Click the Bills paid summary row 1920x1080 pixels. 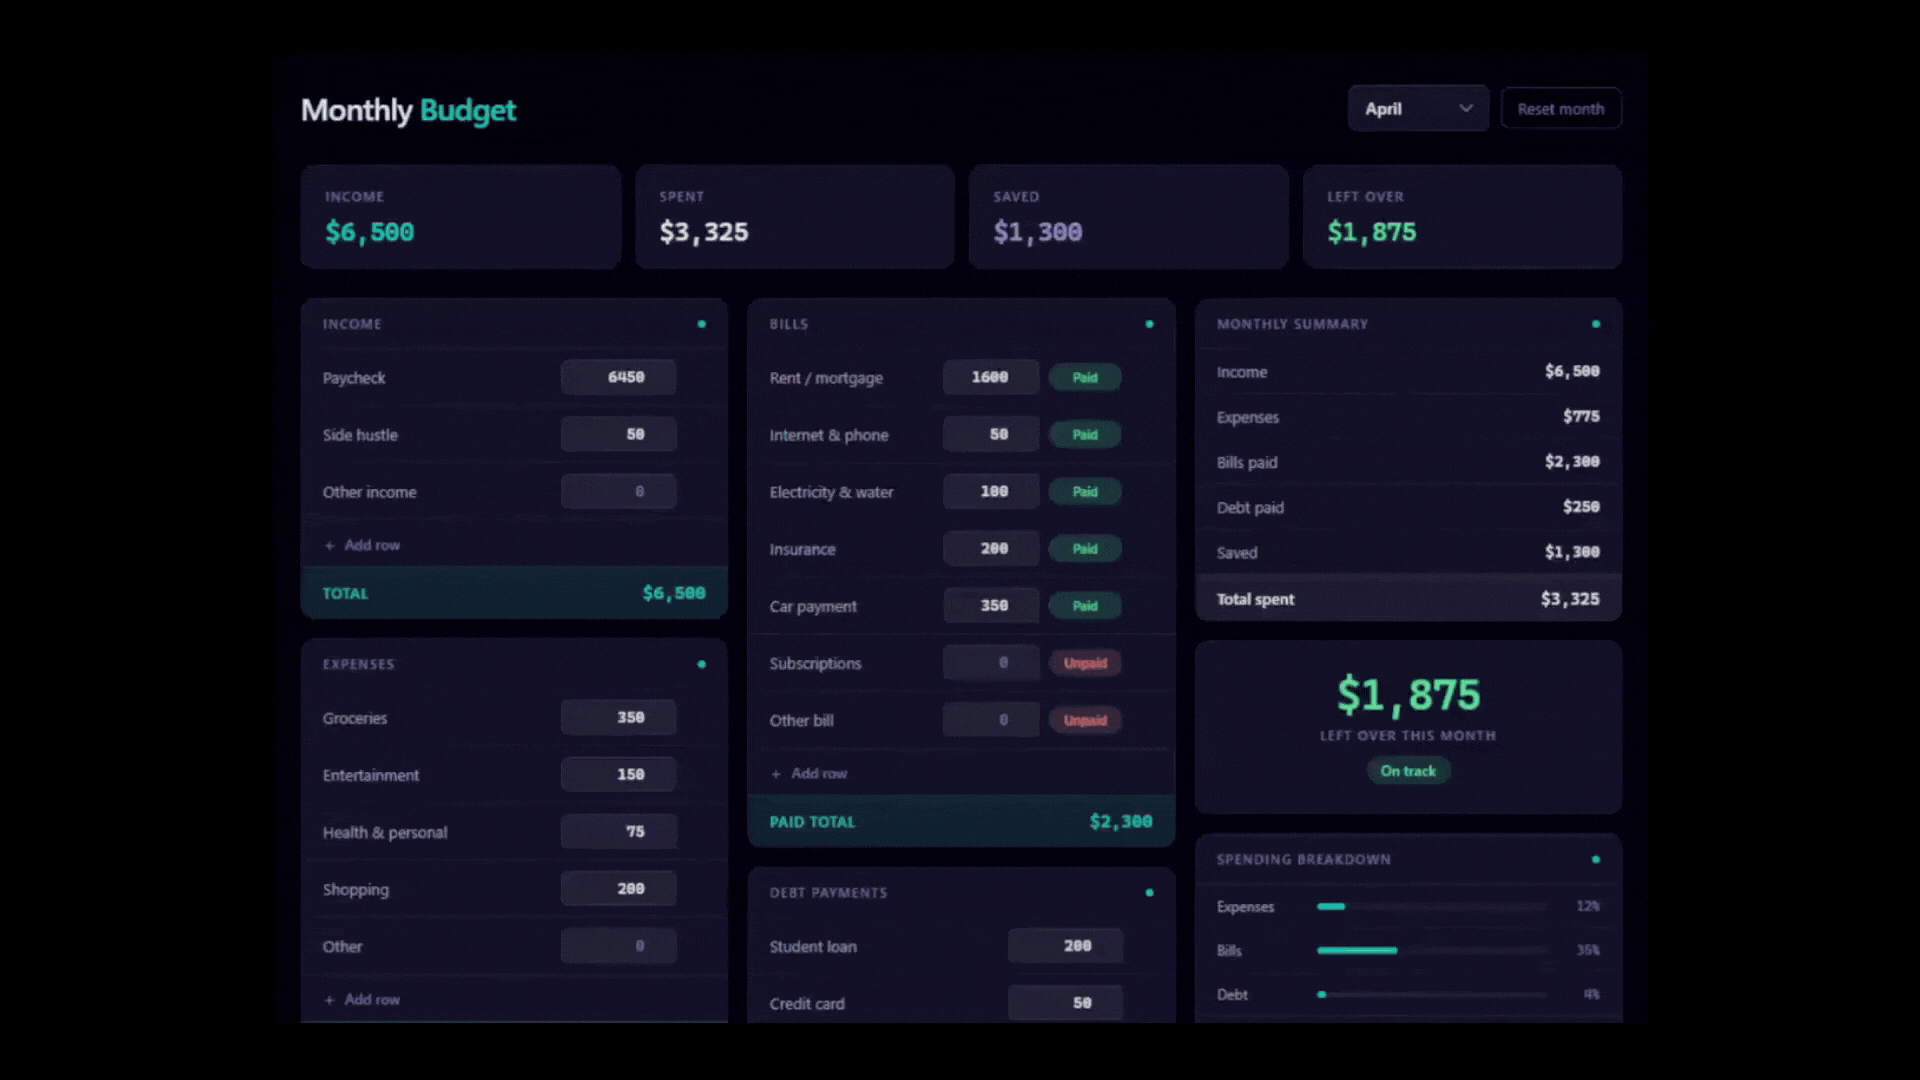tap(1408, 462)
